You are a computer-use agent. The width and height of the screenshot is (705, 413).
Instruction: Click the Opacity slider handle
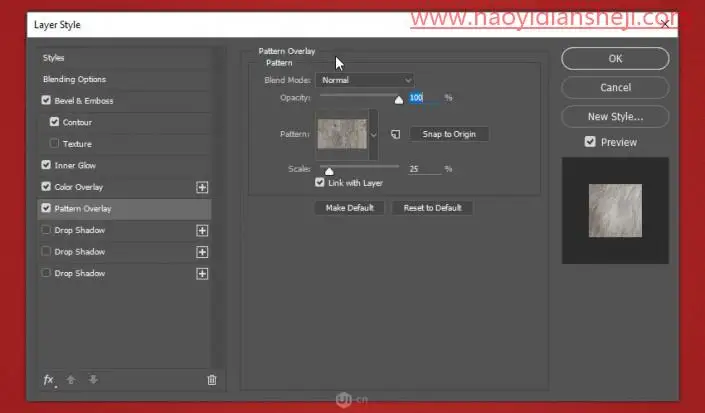tap(399, 100)
